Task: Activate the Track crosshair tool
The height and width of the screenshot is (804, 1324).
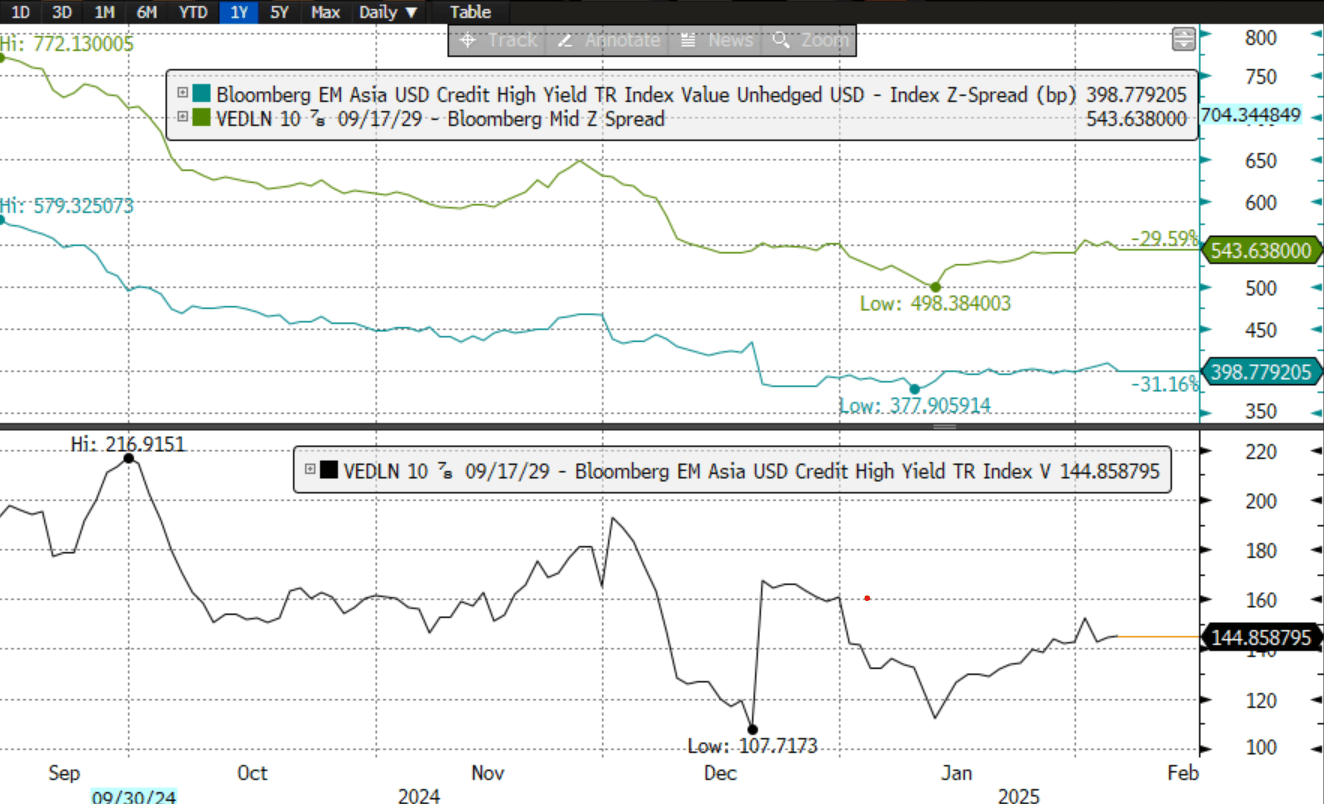Action: 495,40
